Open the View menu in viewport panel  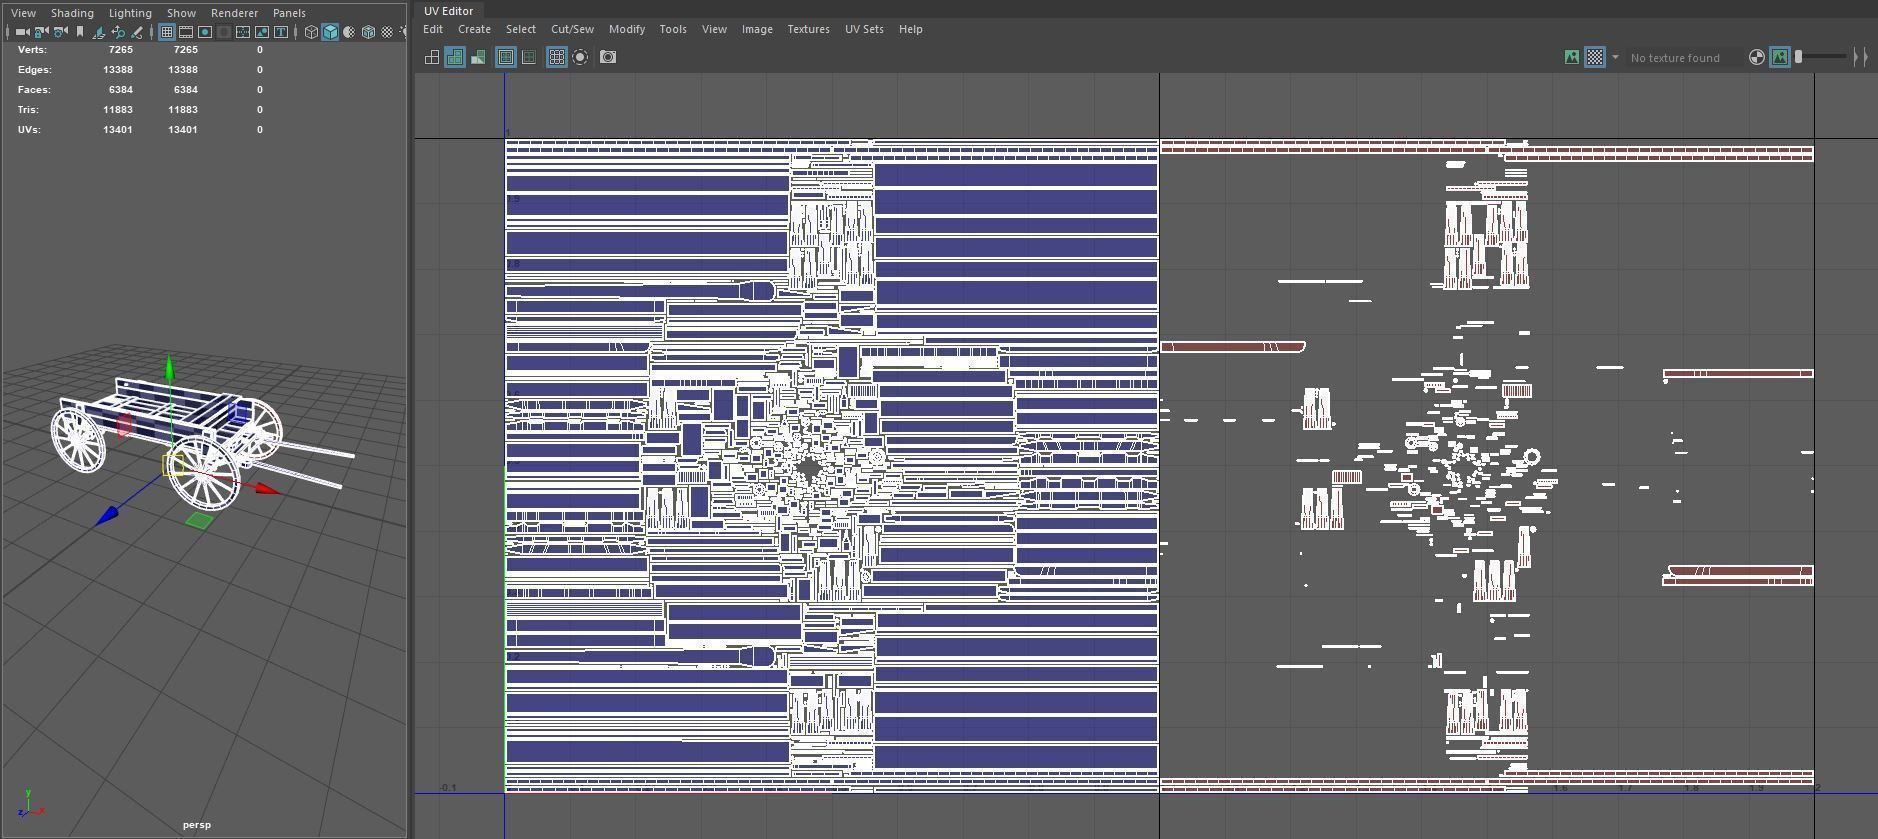pos(23,13)
